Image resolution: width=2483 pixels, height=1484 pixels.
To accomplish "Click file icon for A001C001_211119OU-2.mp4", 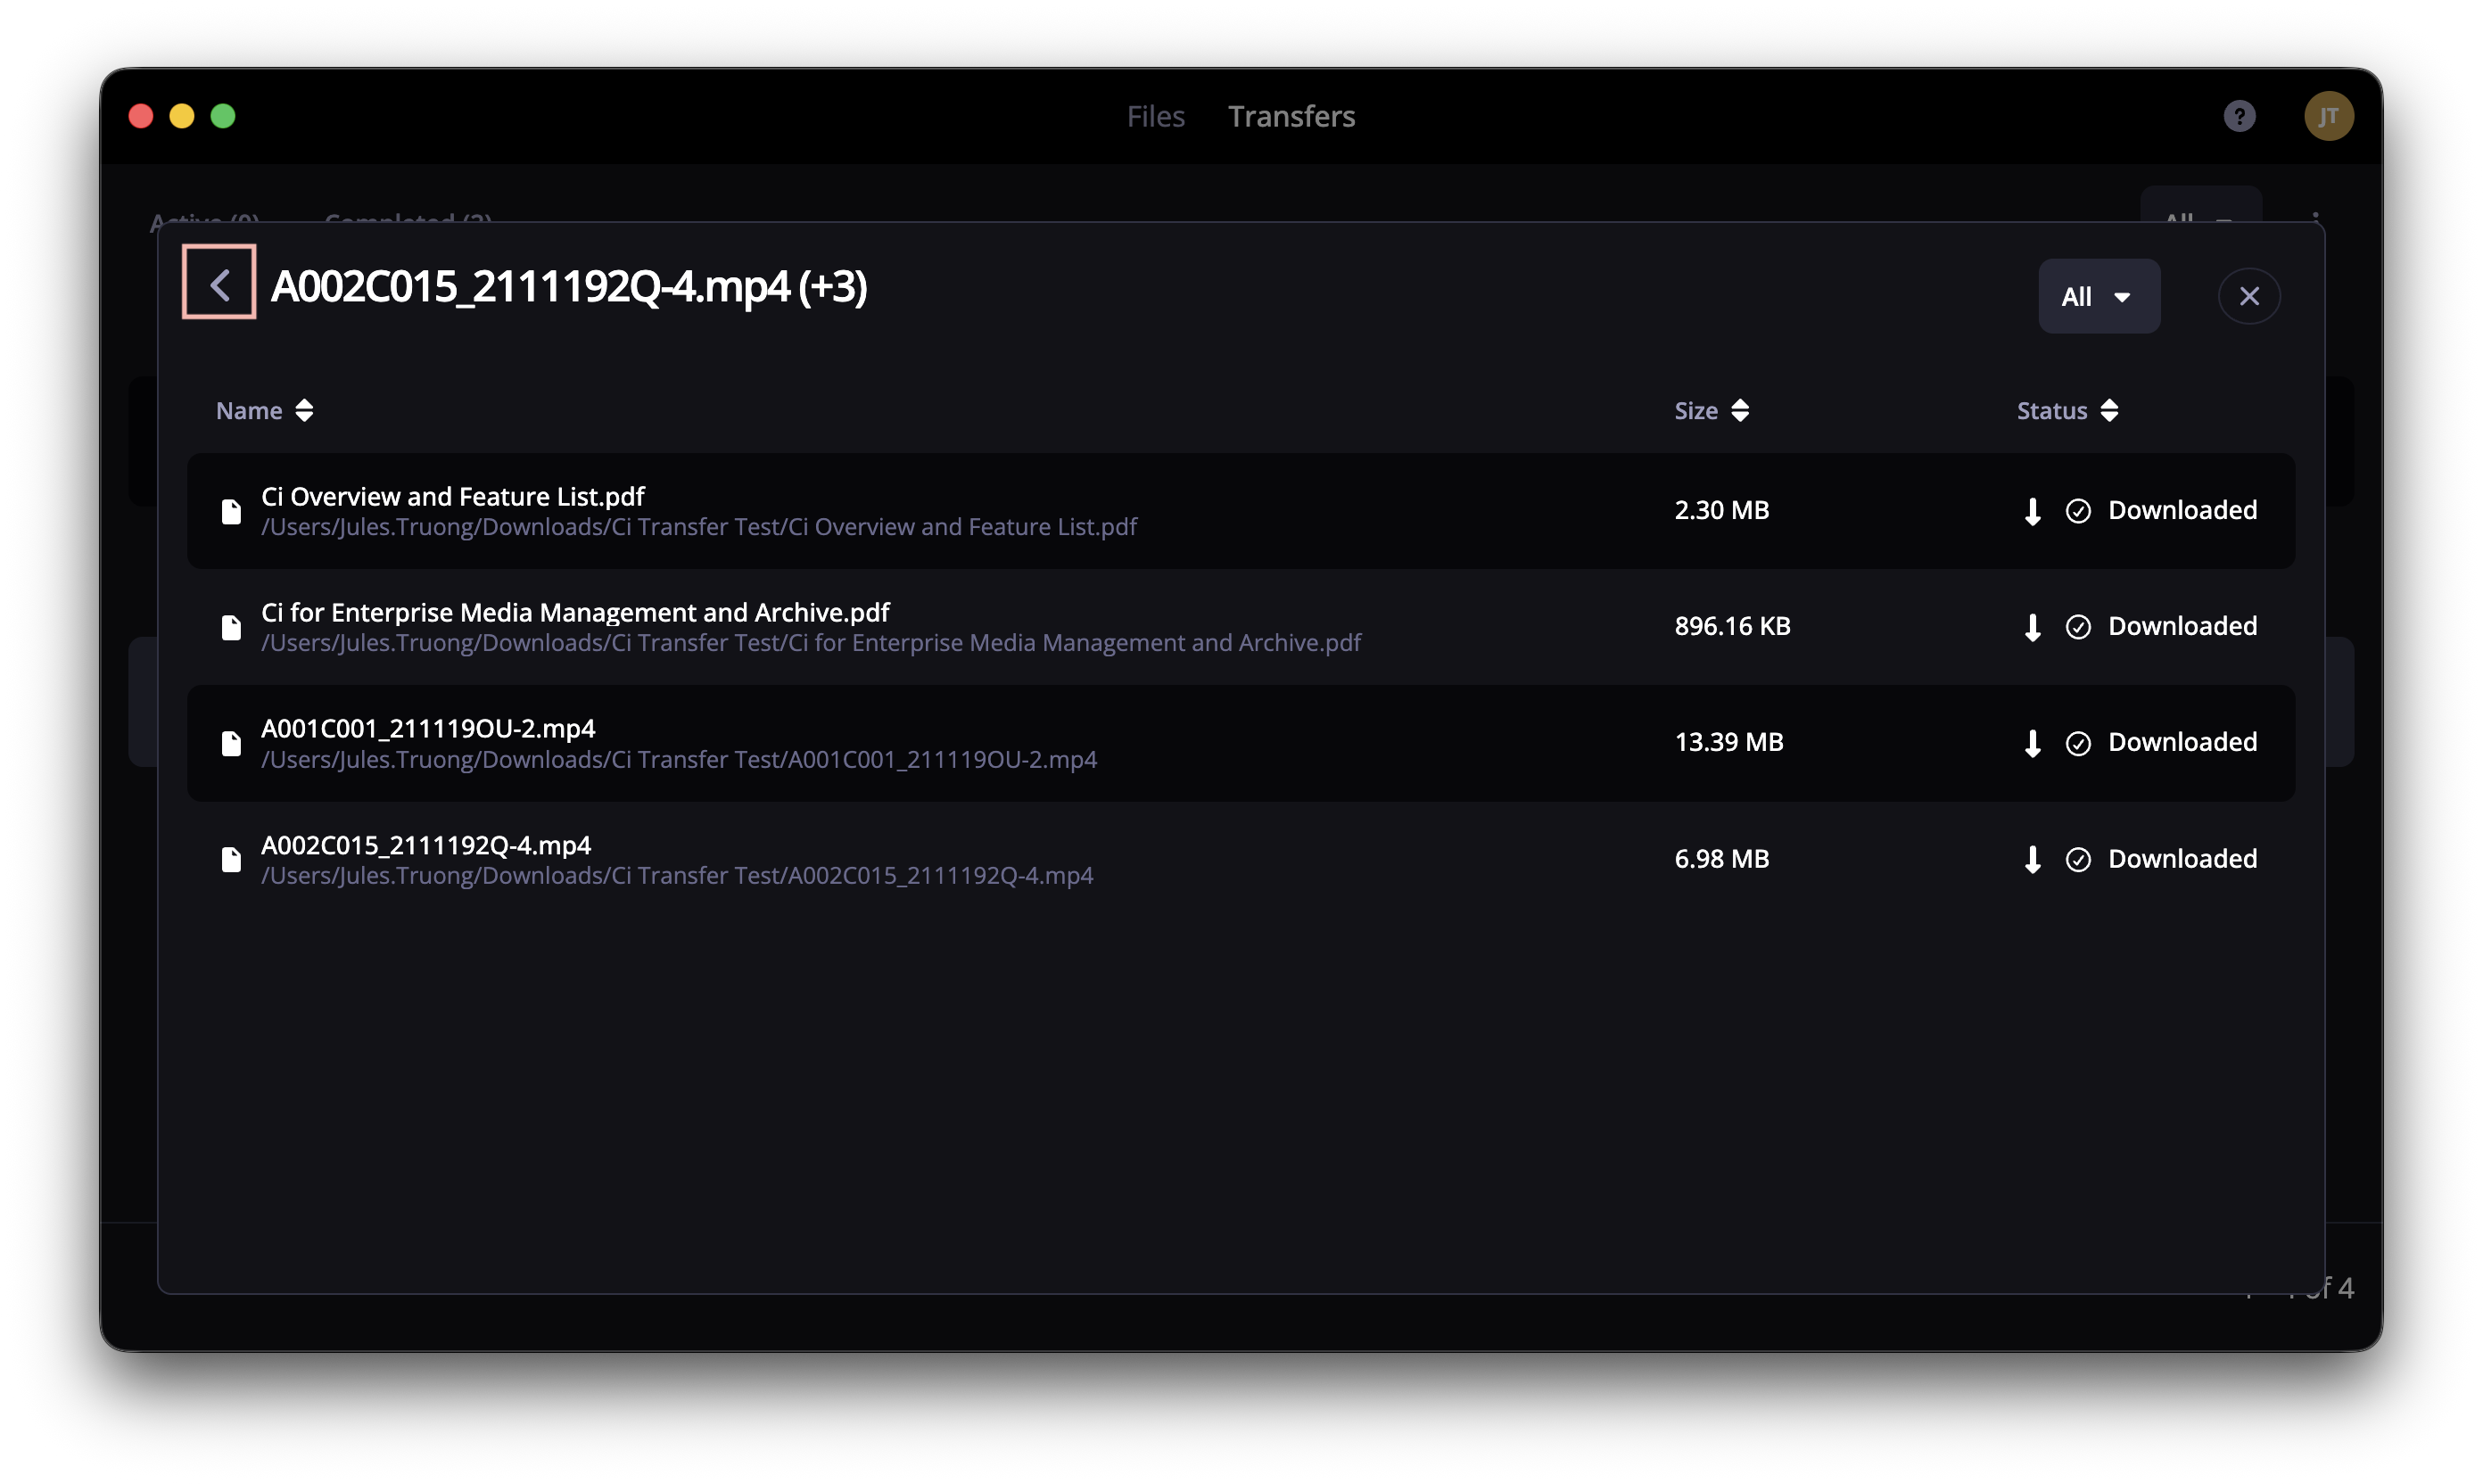I will pyautogui.click(x=231, y=744).
